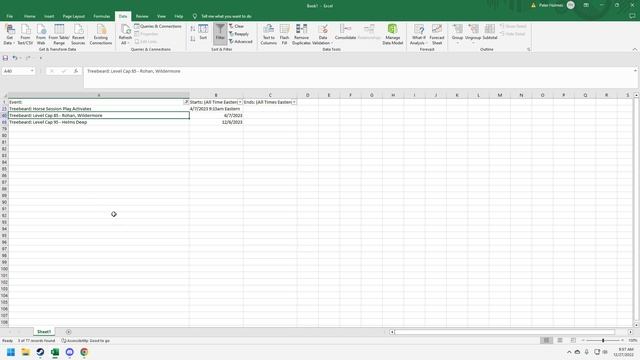Open the Event column filter dropdown
The image size is (640, 360).
186,102
